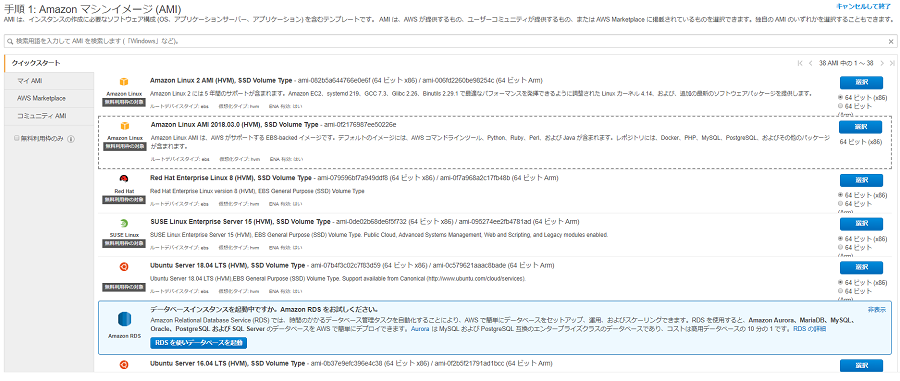Image resolution: width=900 pixels, height=381 pixels.
Task: Choose 選択 for Red Hat Enterprise Linux 8
Action: [861, 180]
